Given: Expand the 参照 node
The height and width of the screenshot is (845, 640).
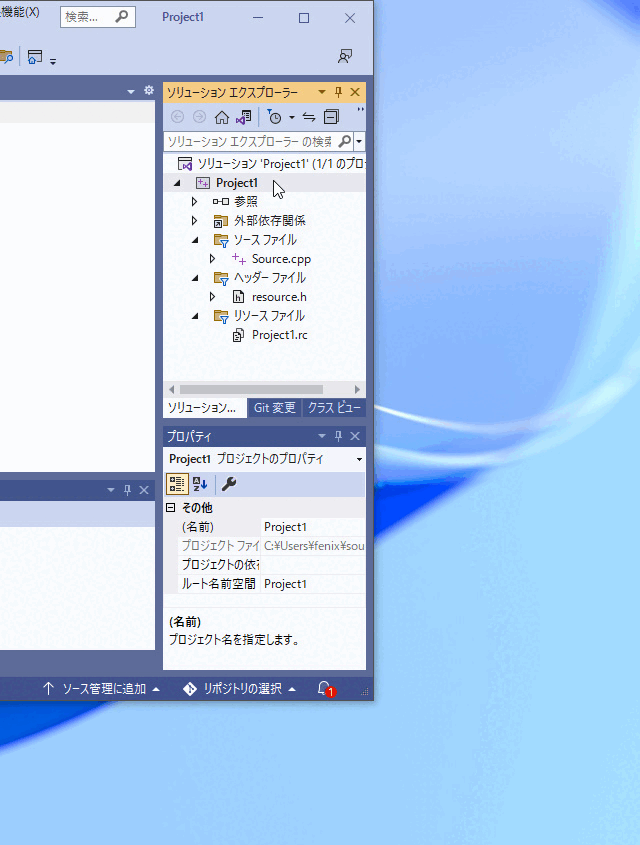Looking at the screenshot, I should (194, 202).
